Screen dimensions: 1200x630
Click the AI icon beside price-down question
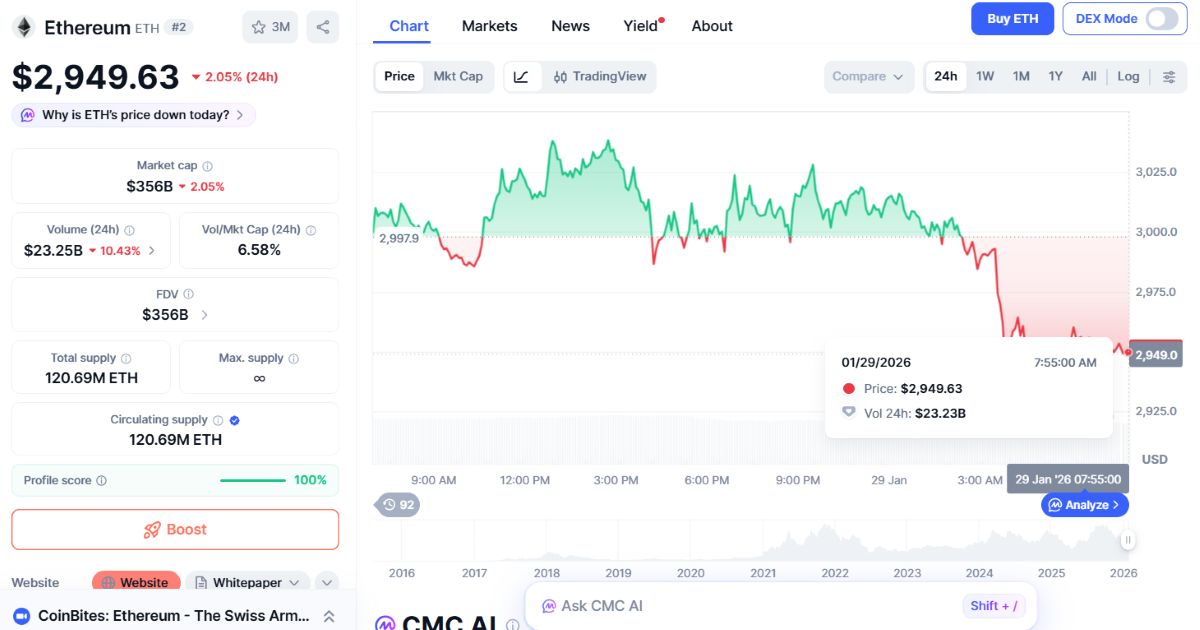[x=28, y=115]
